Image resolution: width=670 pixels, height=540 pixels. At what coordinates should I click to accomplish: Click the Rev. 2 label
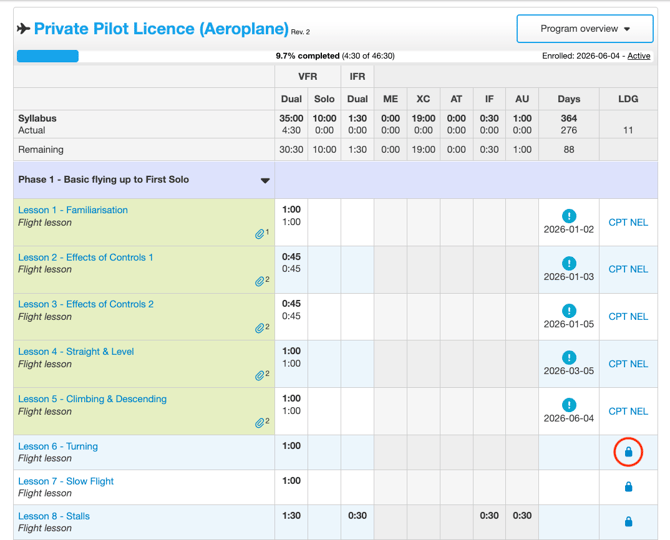pyautogui.click(x=300, y=32)
